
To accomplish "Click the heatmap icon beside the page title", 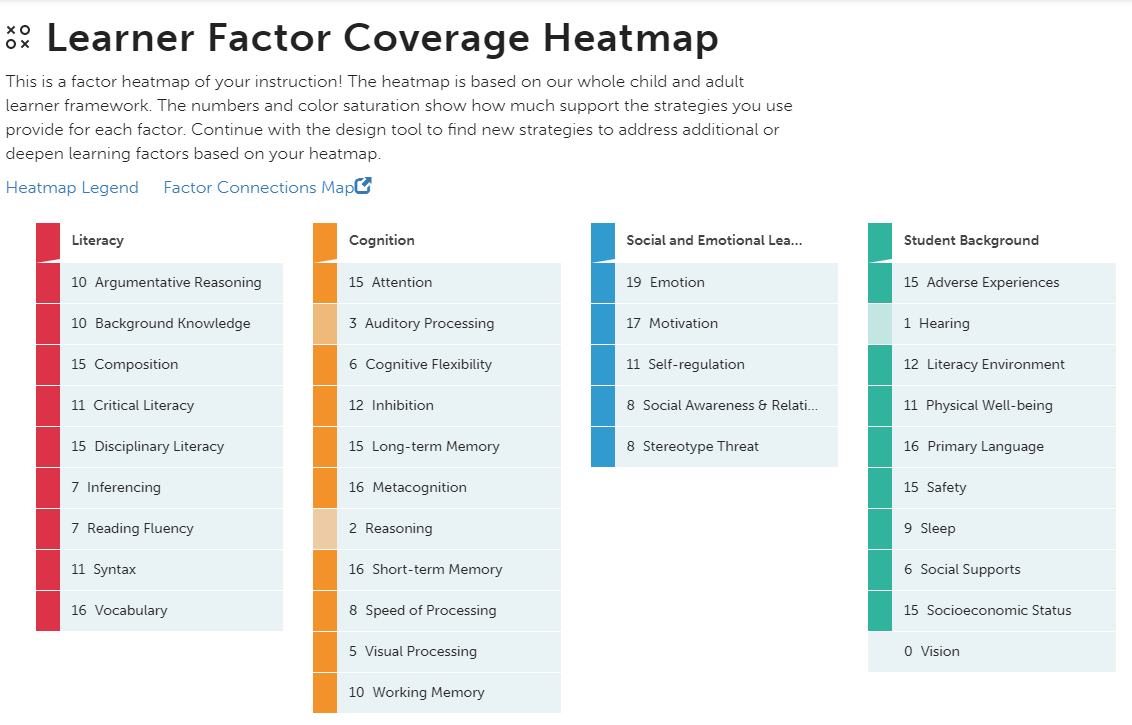I will click(x=18, y=38).
